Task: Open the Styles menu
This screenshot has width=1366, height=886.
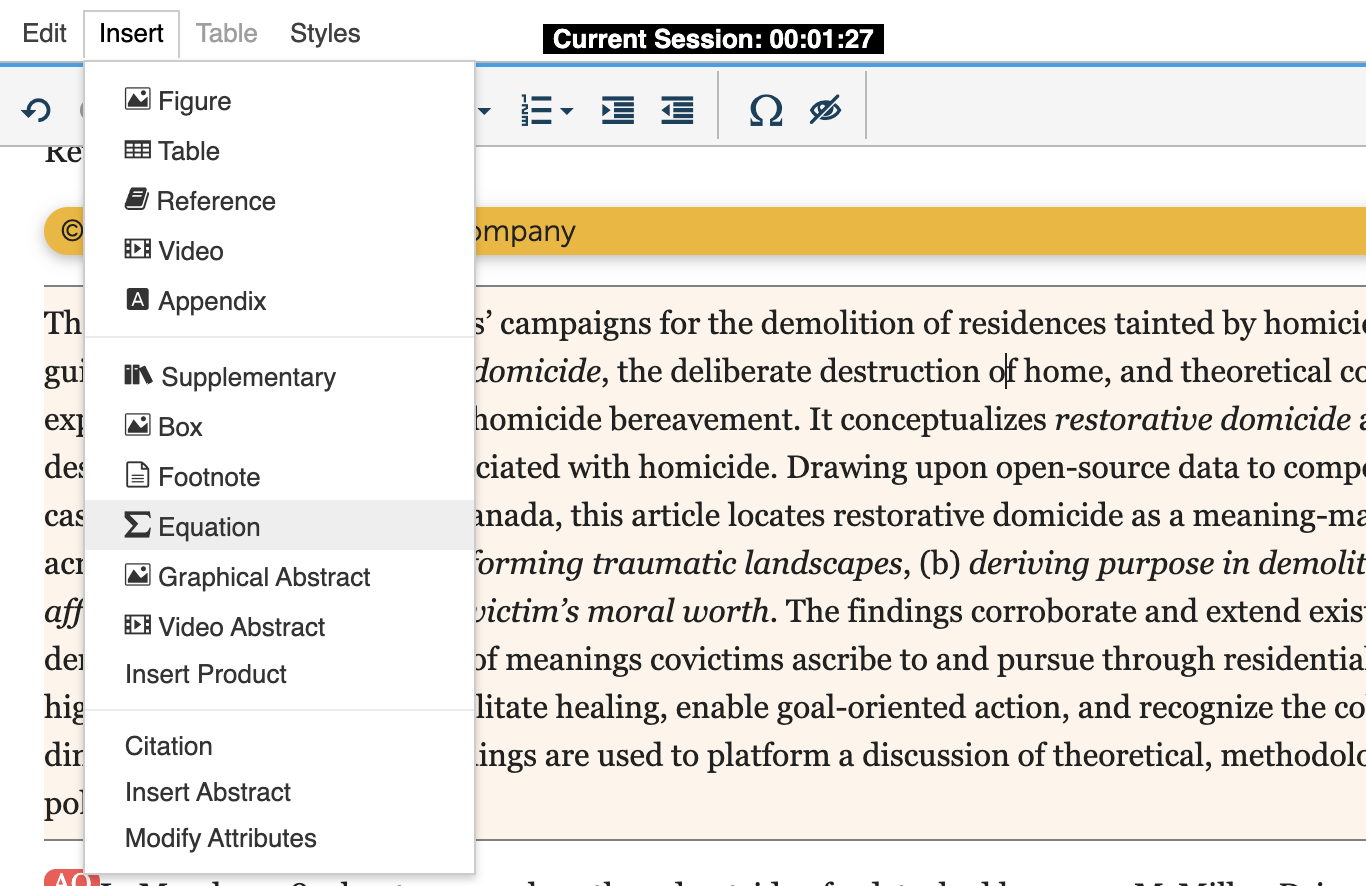Action: click(x=325, y=33)
